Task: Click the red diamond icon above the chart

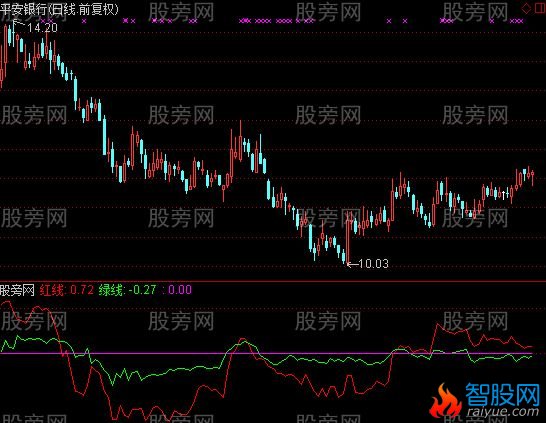Action: (x=526, y=9)
